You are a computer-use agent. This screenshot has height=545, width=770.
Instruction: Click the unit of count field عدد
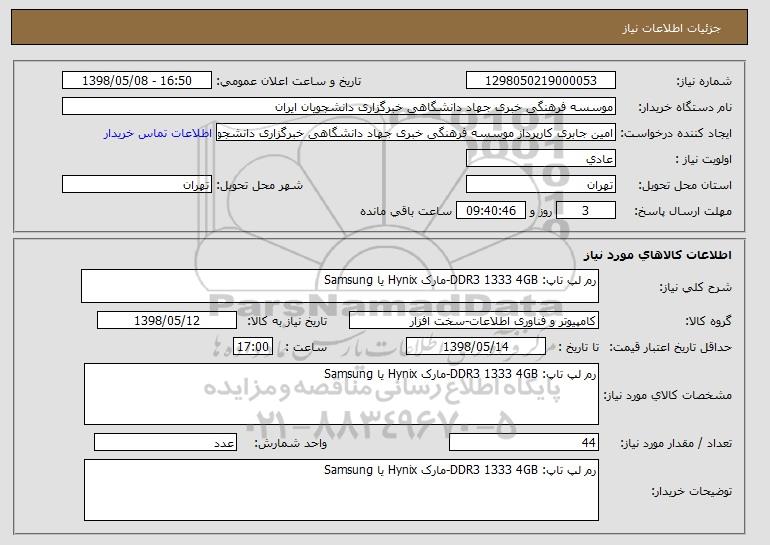click(x=165, y=442)
